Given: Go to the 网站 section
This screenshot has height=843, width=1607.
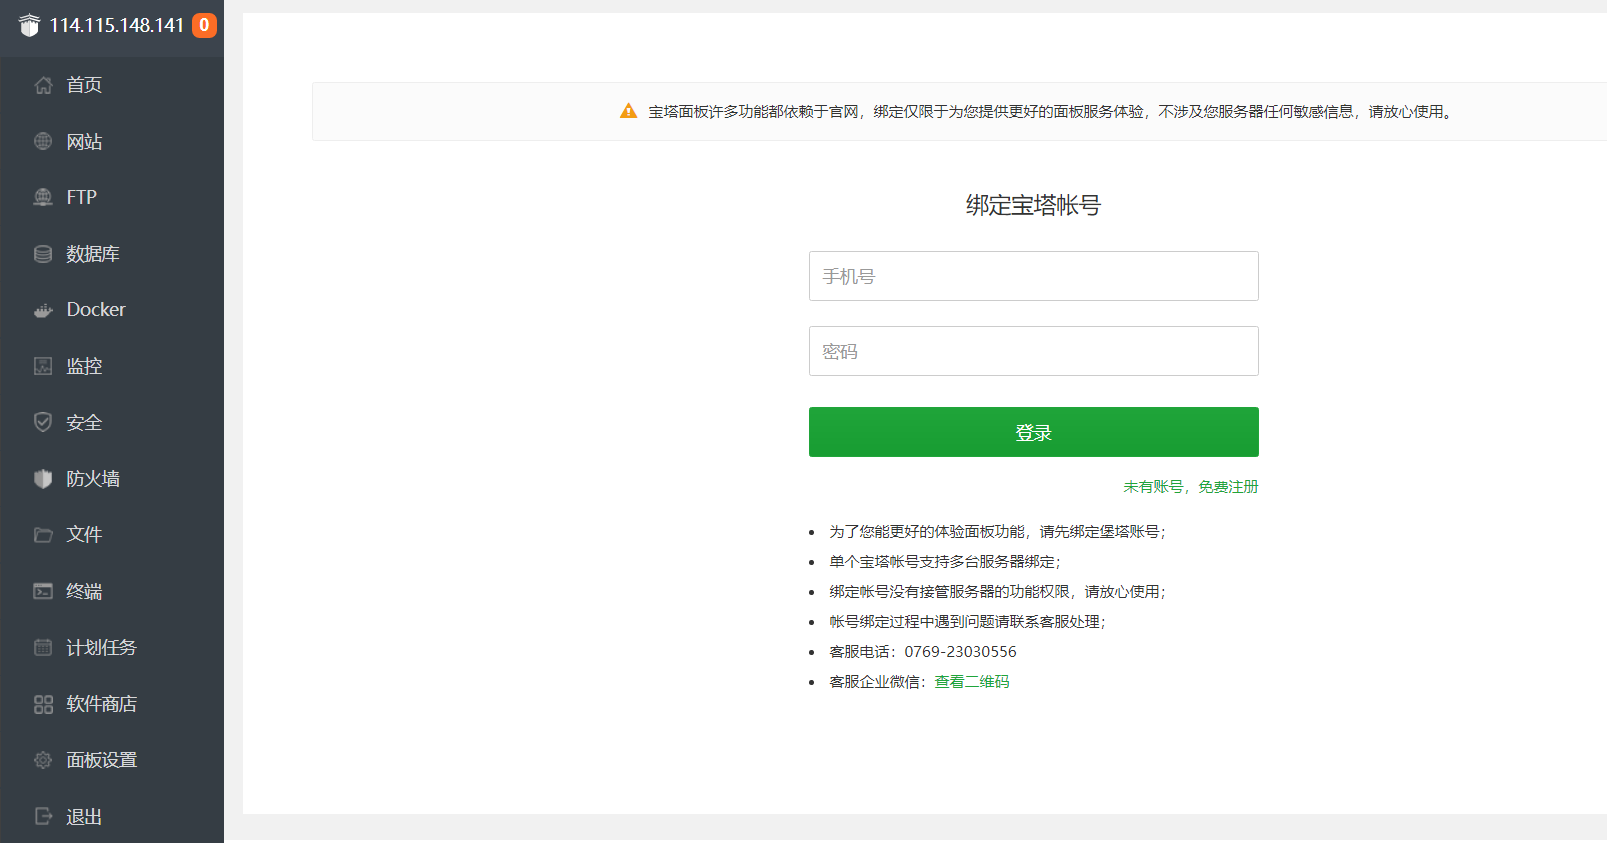Looking at the screenshot, I should coord(84,141).
